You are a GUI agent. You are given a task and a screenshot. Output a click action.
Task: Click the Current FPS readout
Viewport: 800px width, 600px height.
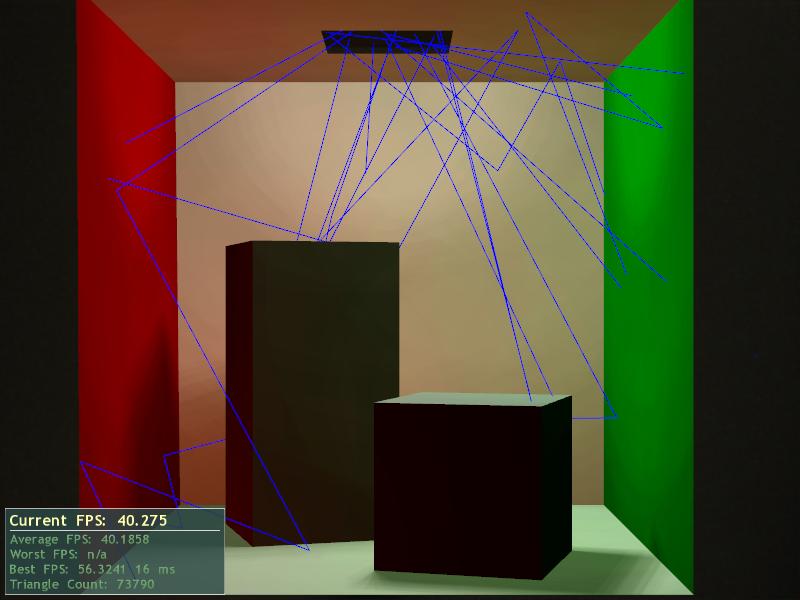tap(88, 520)
